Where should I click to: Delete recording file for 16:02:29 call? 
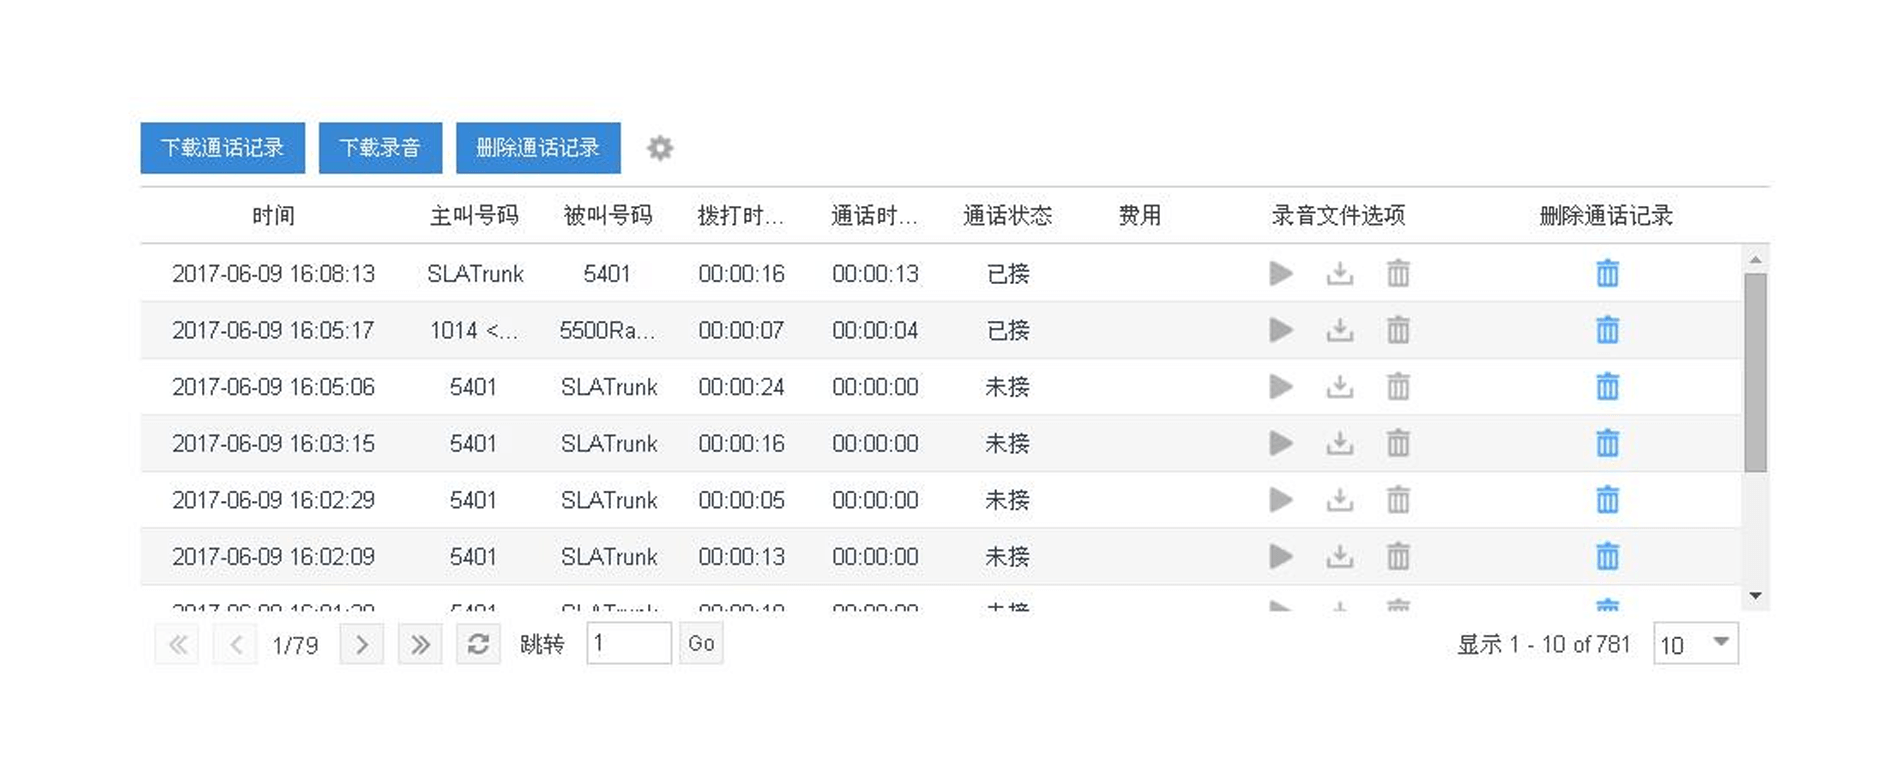tap(1398, 500)
